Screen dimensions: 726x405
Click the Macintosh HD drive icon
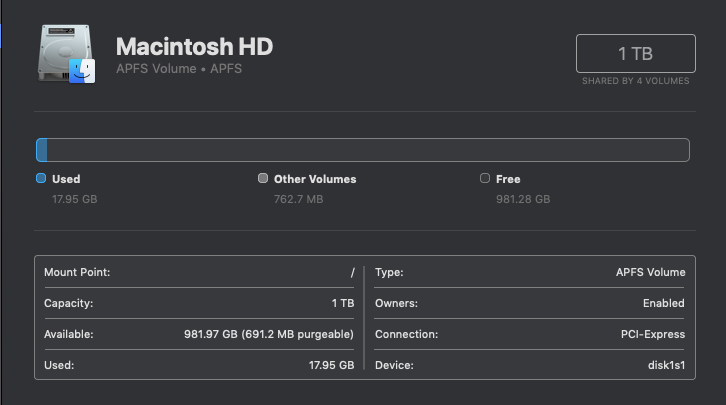pyautogui.click(x=66, y=54)
